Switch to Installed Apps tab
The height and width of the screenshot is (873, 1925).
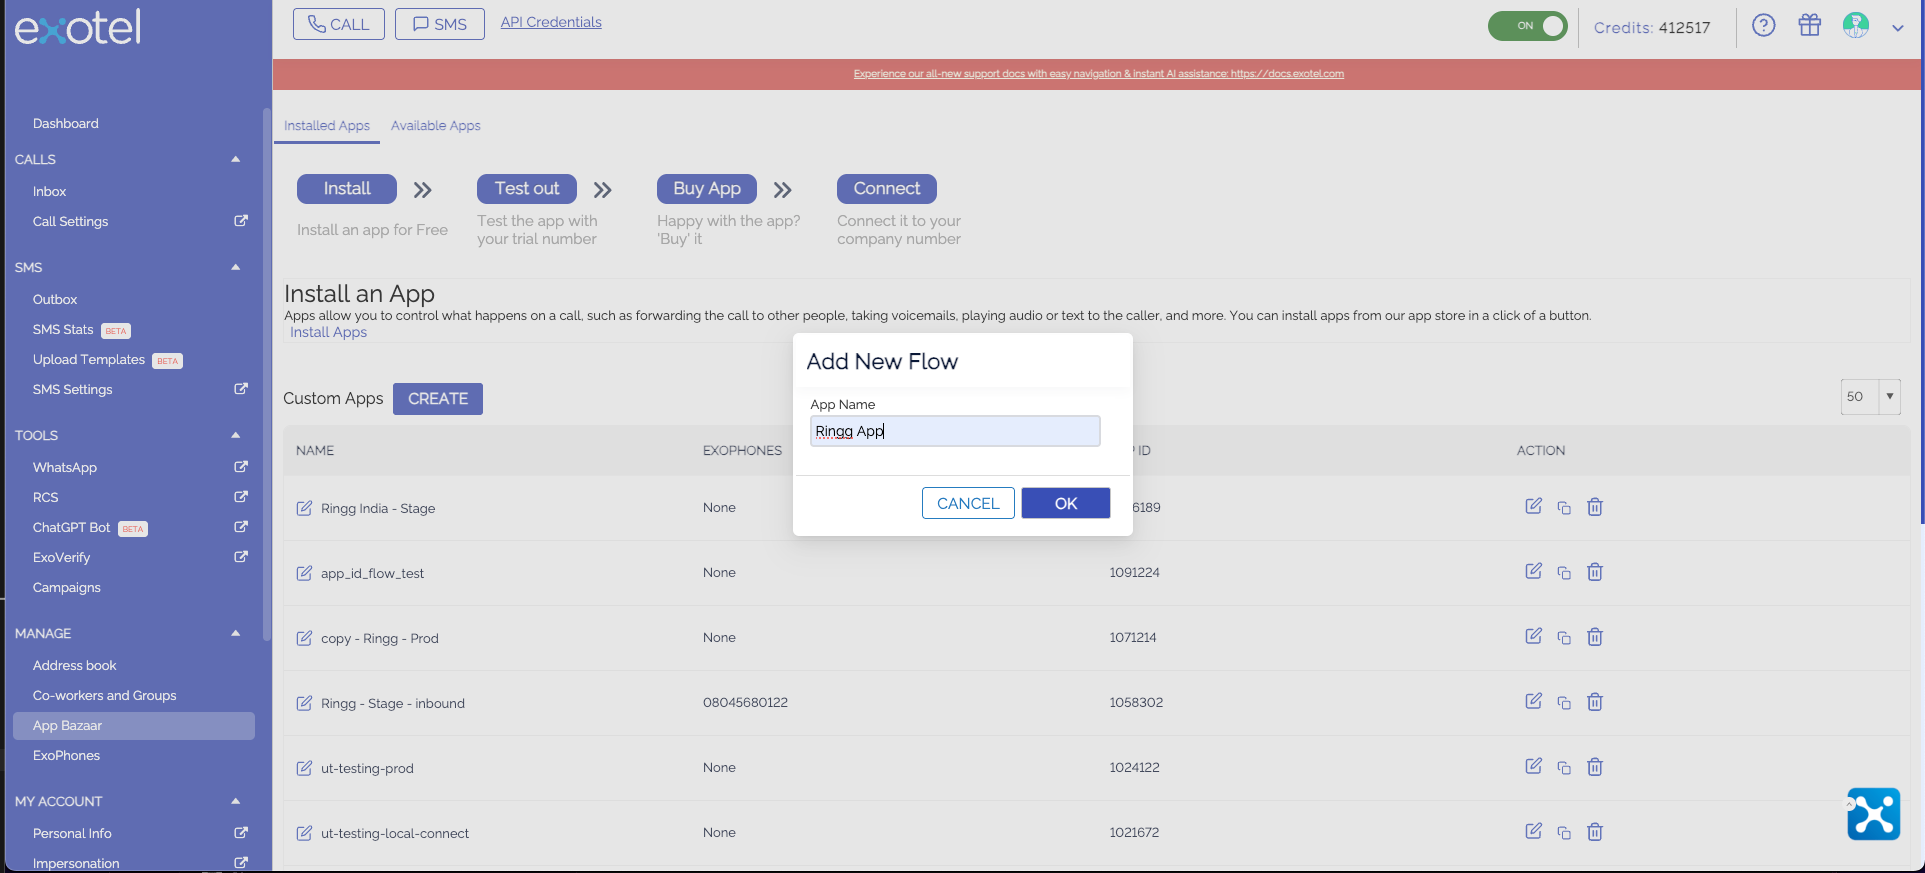tap(327, 126)
